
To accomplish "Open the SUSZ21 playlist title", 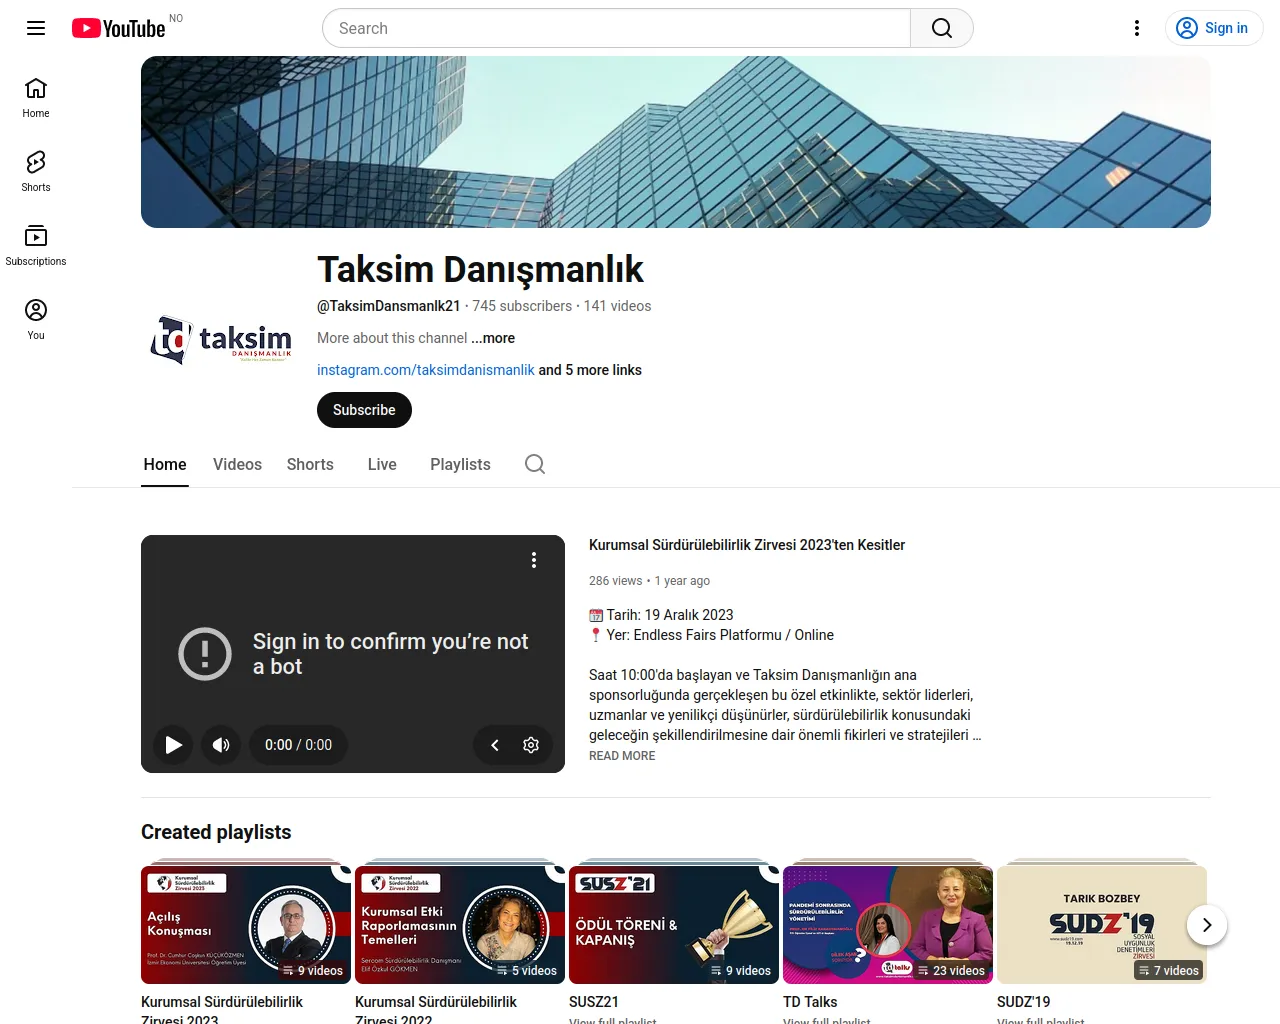I will (x=594, y=1002).
